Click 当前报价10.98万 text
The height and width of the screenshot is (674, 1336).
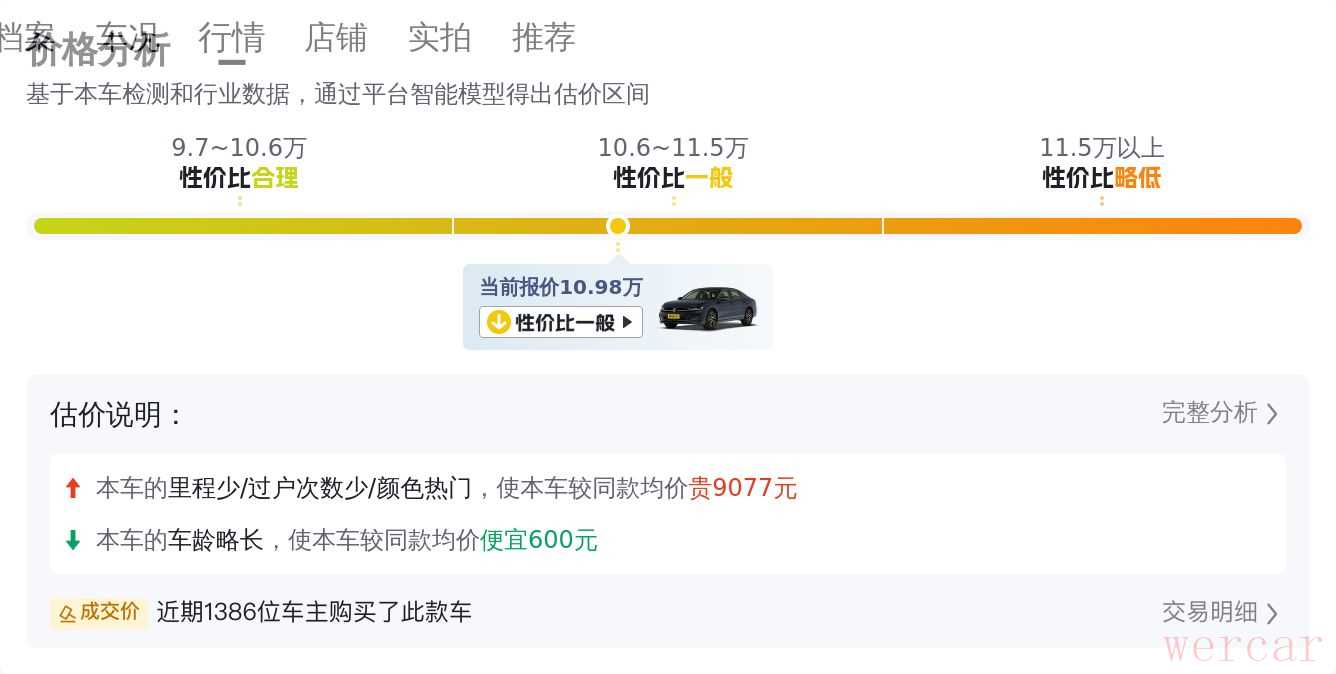[561, 288]
